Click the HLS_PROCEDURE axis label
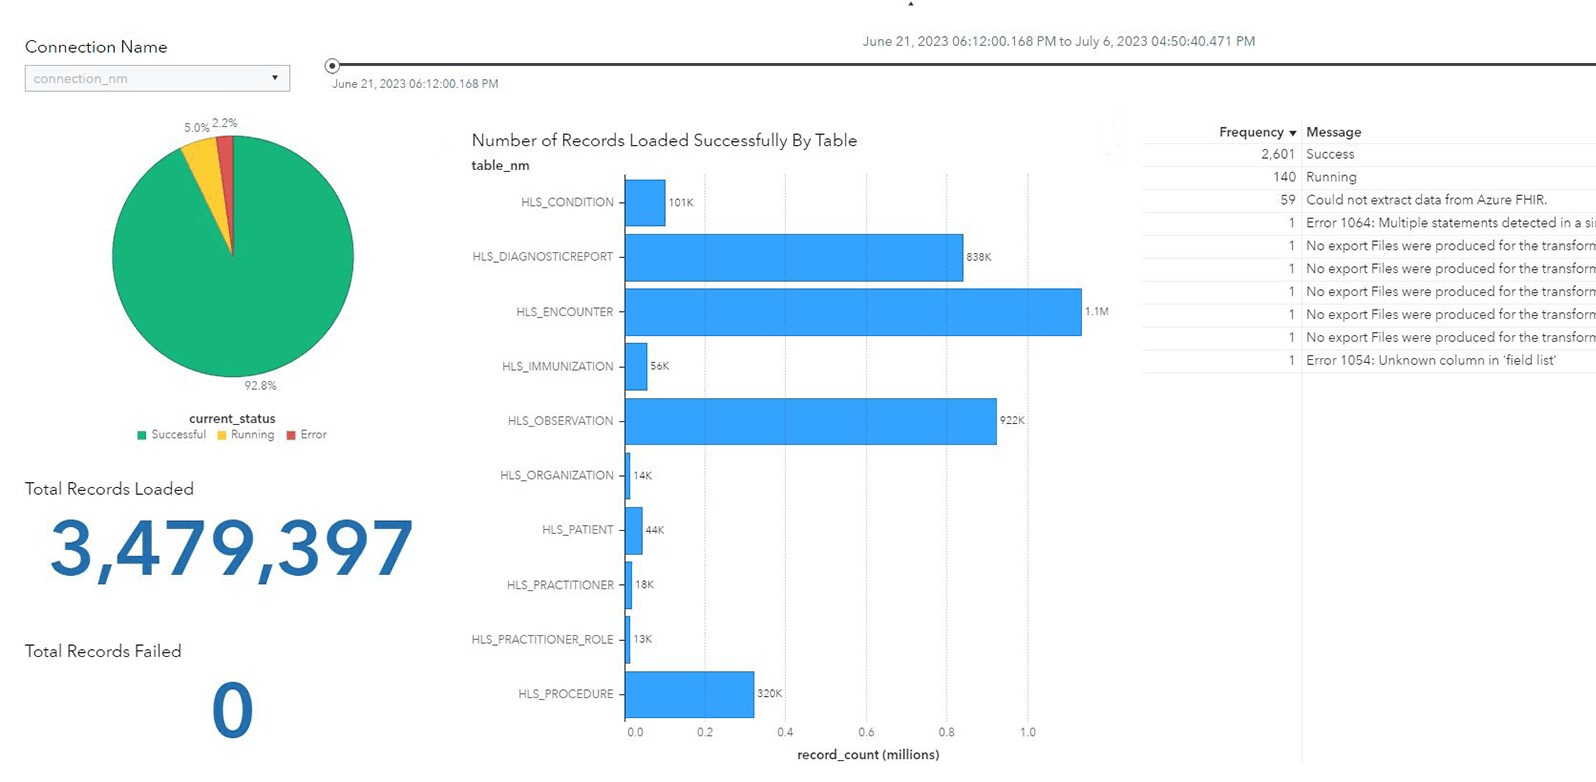 tap(566, 694)
